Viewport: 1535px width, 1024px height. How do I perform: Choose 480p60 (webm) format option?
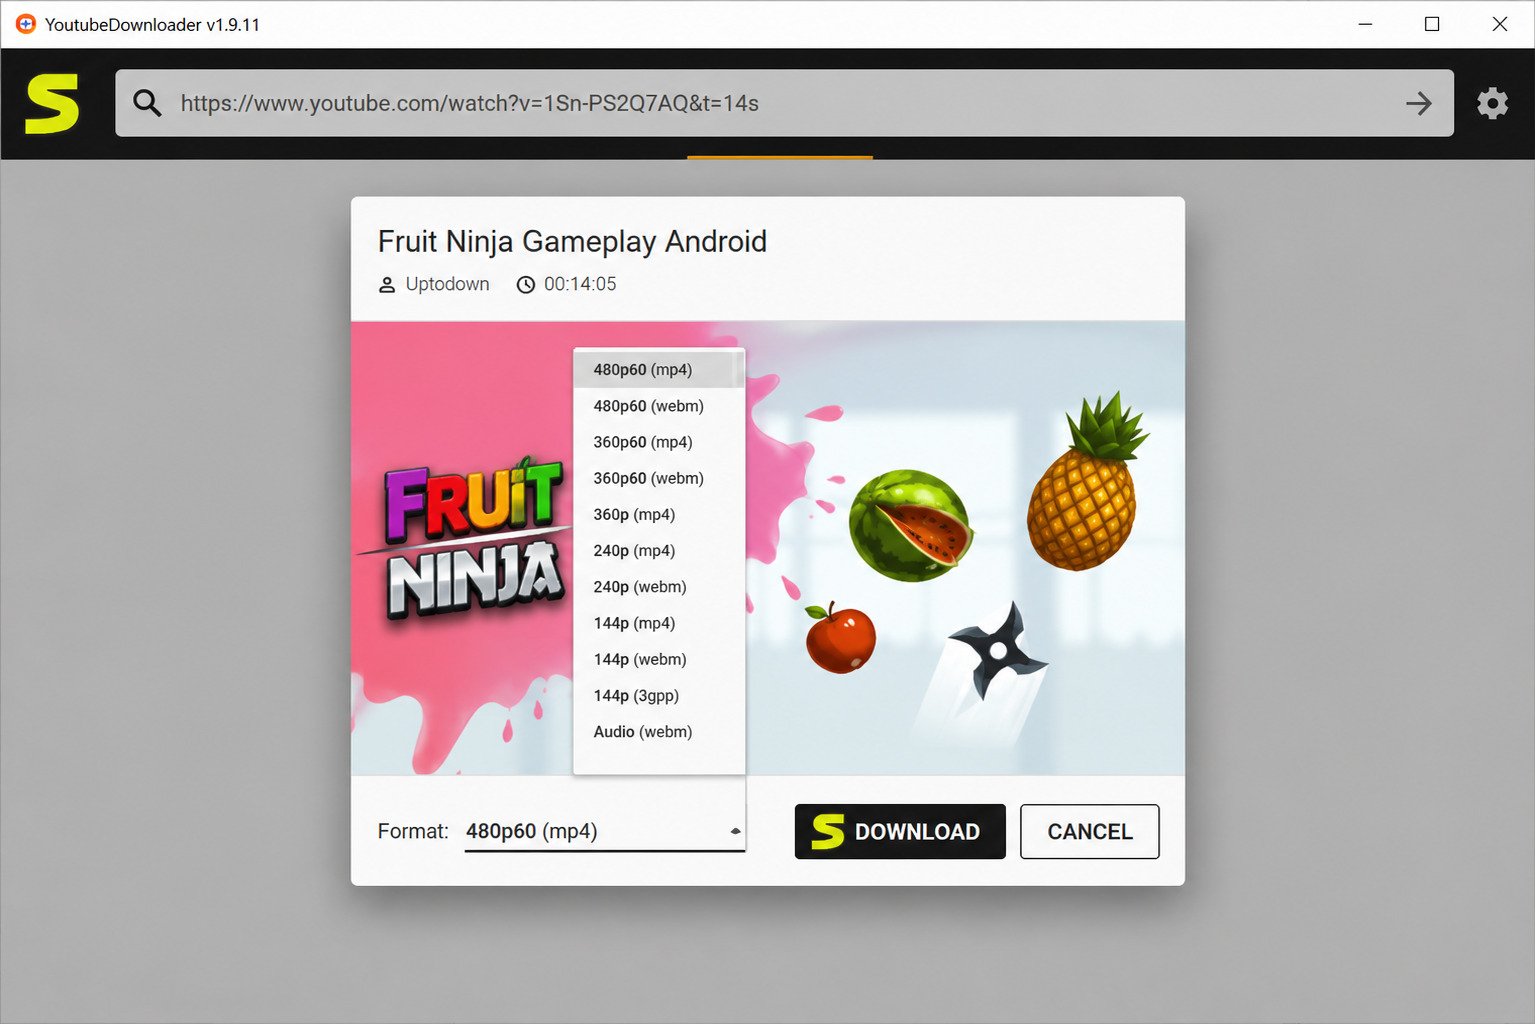tap(659, 406)
